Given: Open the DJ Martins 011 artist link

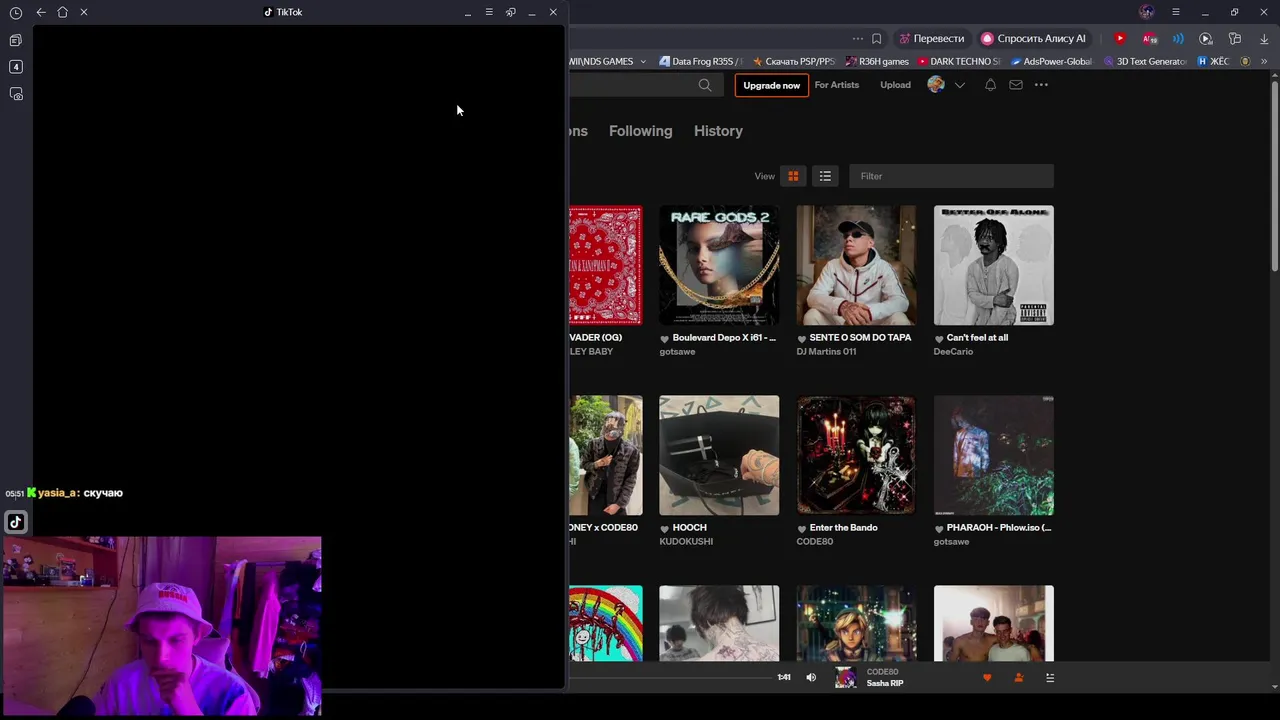Looking at the screenshot, I should coord(826,352).
